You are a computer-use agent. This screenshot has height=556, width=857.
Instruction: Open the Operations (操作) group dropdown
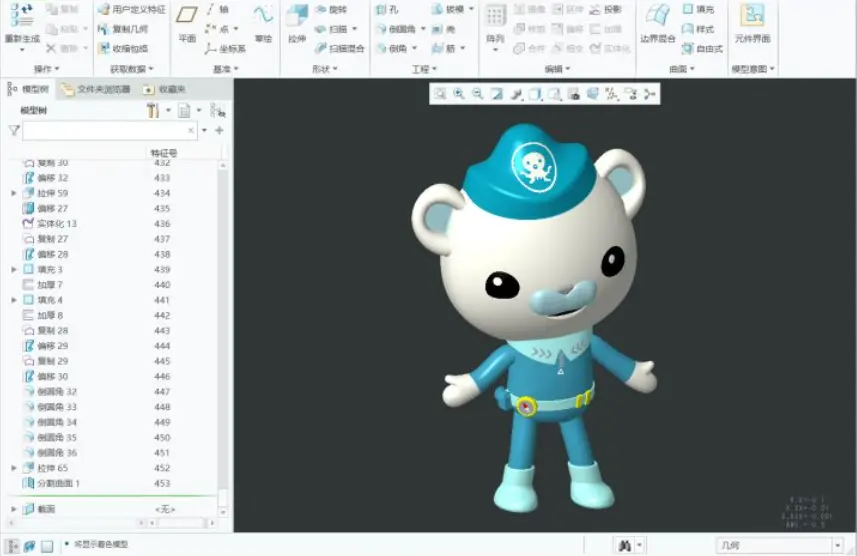(46, 69)
